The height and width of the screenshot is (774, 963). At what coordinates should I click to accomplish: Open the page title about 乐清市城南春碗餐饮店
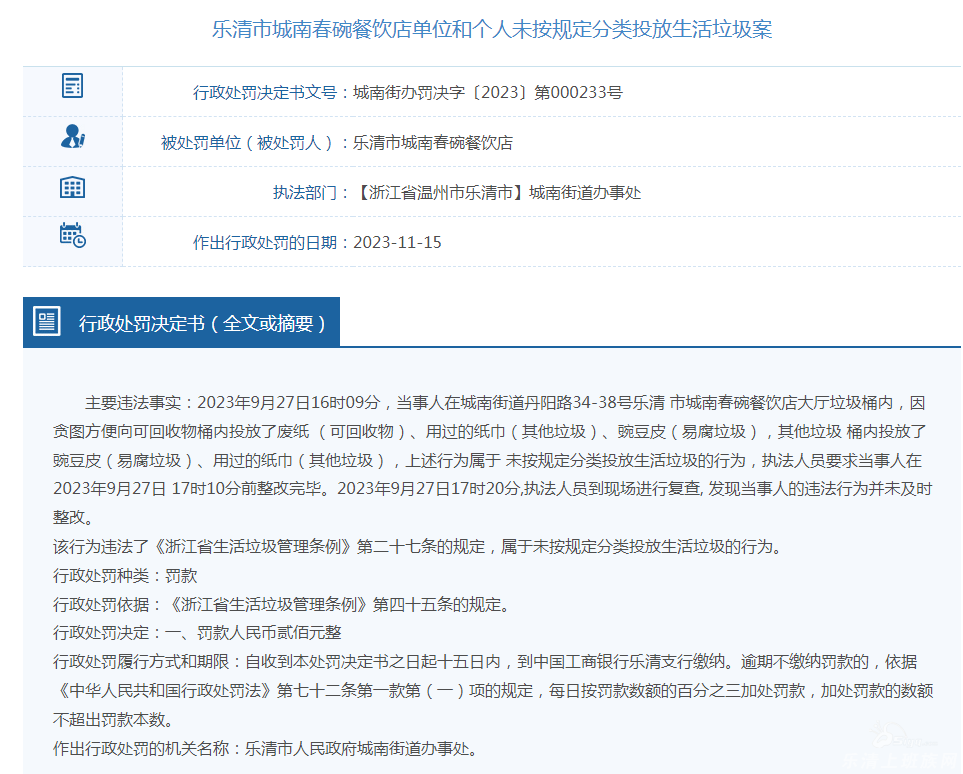point(491,29)
